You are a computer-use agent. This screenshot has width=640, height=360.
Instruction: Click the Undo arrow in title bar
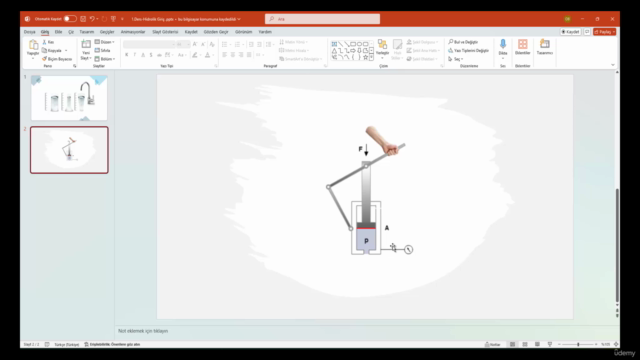click(x=92, y=19)
